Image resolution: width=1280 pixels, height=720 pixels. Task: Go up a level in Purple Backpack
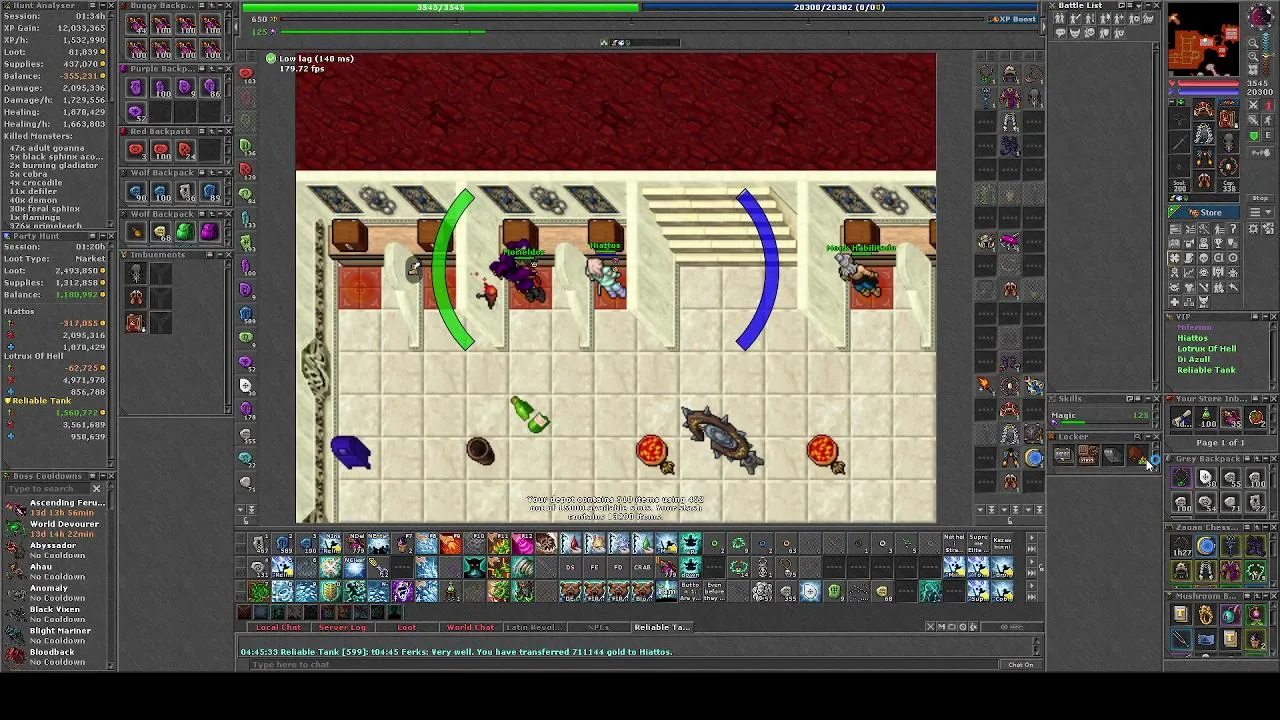(x=211, y=69)
